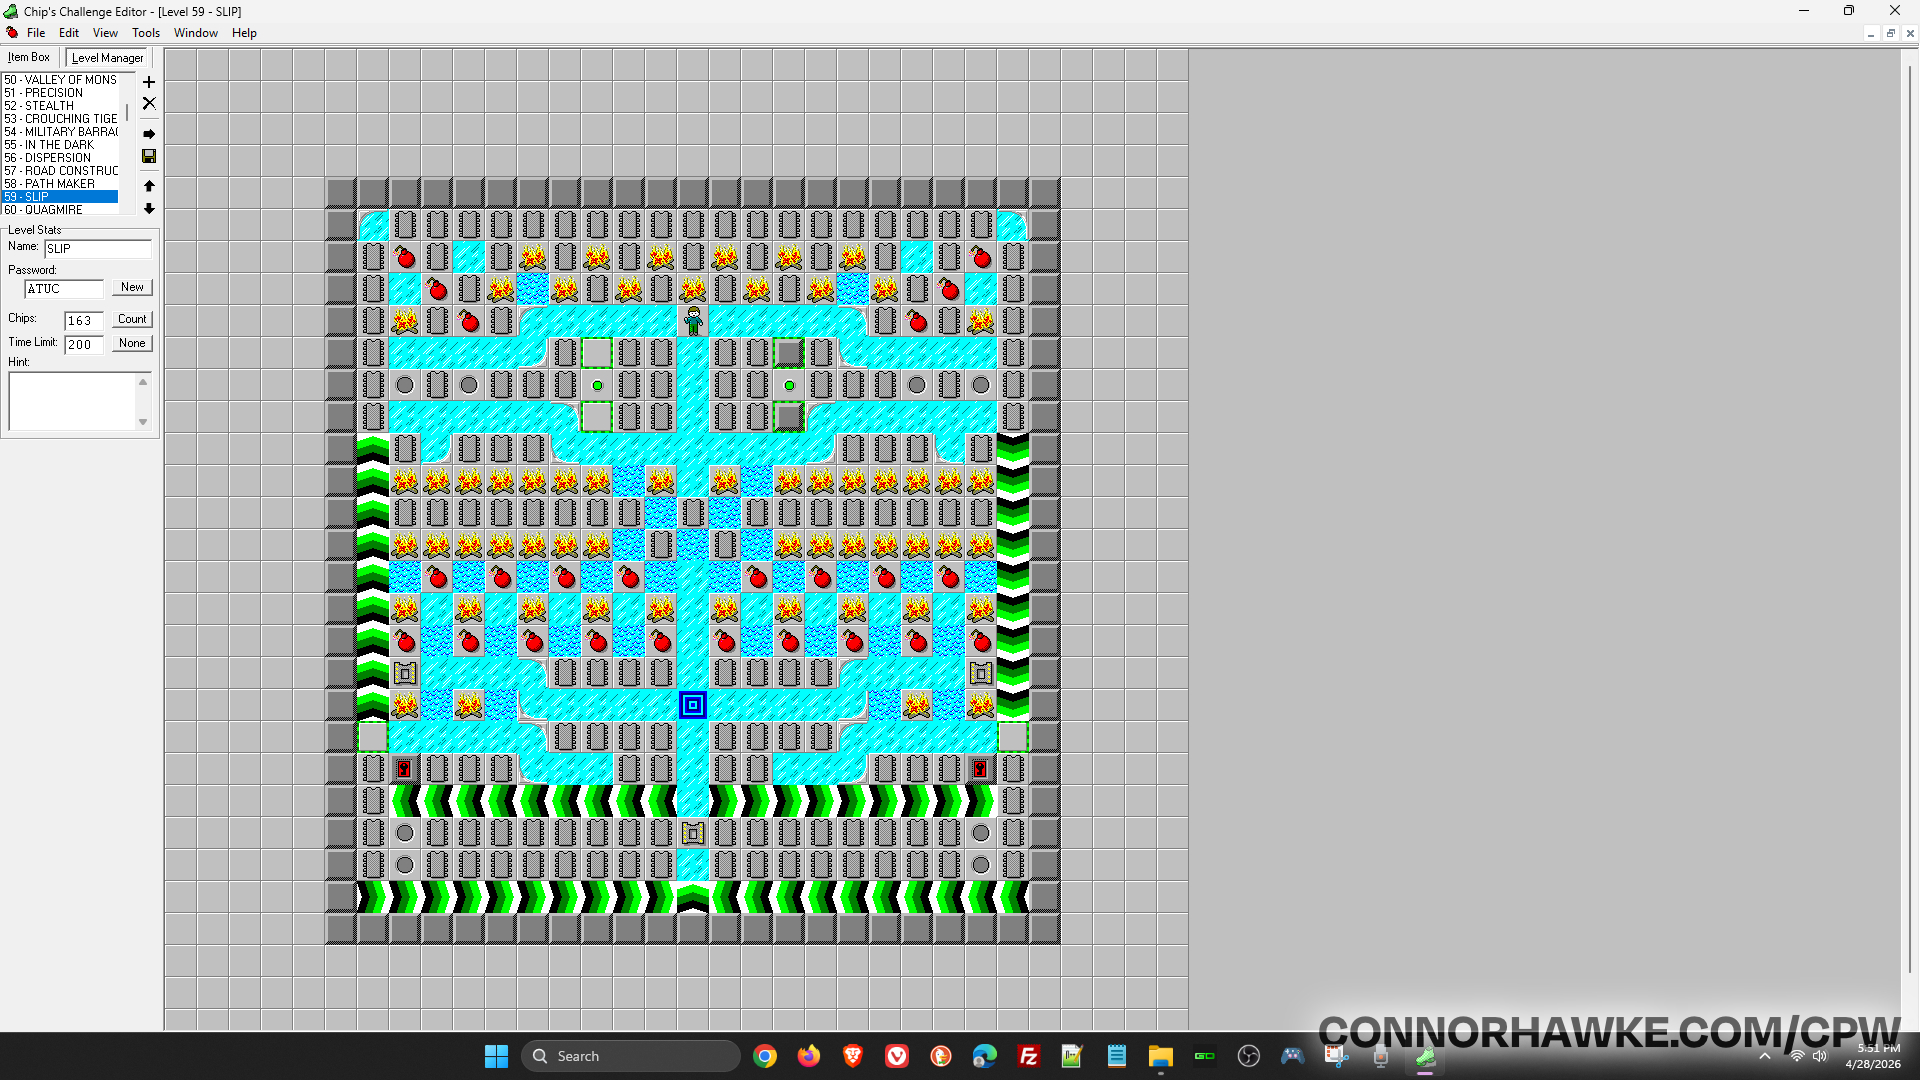Add a new level with plus icon

pyautogui.click(x=149, y=82)
